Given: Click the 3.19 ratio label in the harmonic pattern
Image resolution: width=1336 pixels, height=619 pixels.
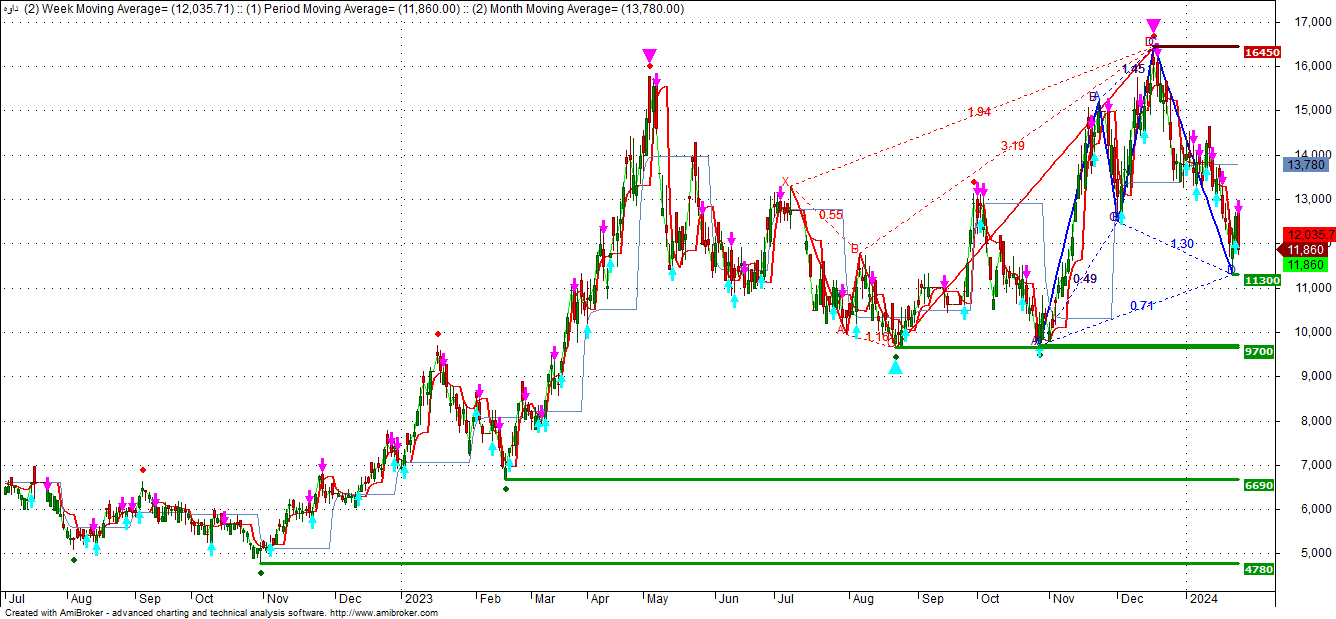Looking at the screenshot, I should click(1013, 146).
